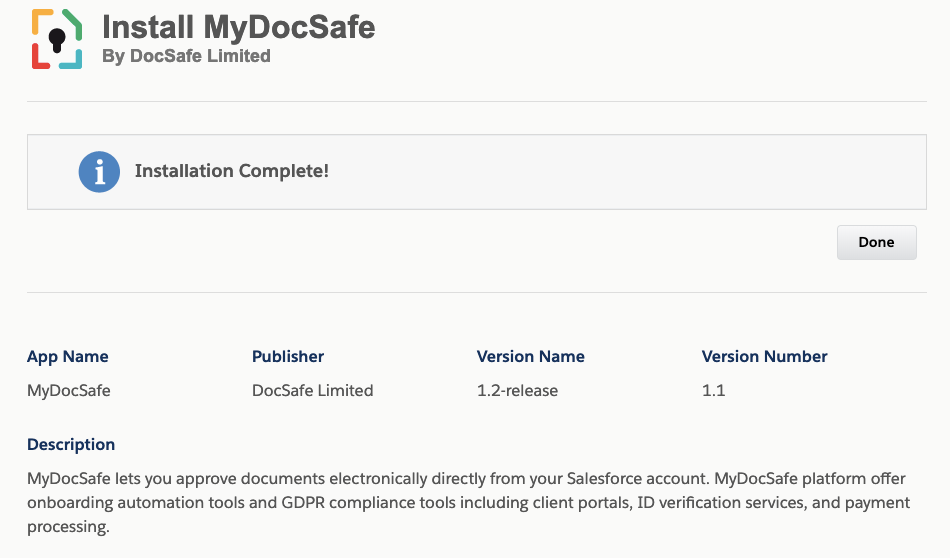Image resolution: width=950 pixels, height=558 pixels.
Task: Select the Version Name label
Action: 531,356
